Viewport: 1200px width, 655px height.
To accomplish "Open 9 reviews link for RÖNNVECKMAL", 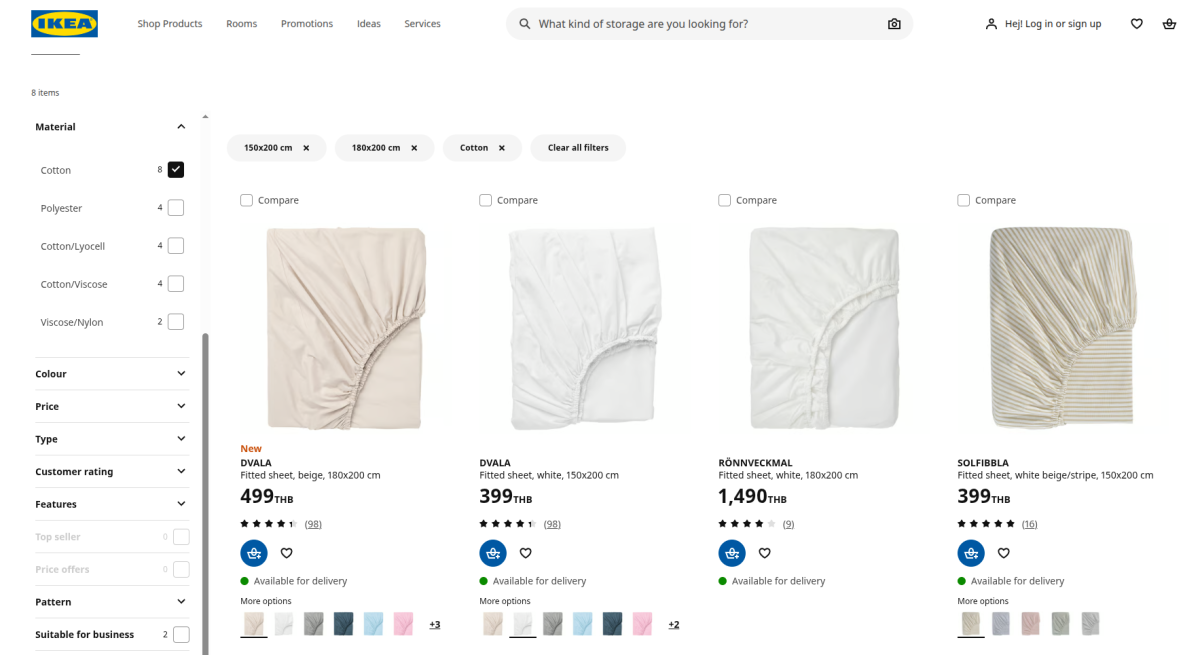I will tap(788, 524).
